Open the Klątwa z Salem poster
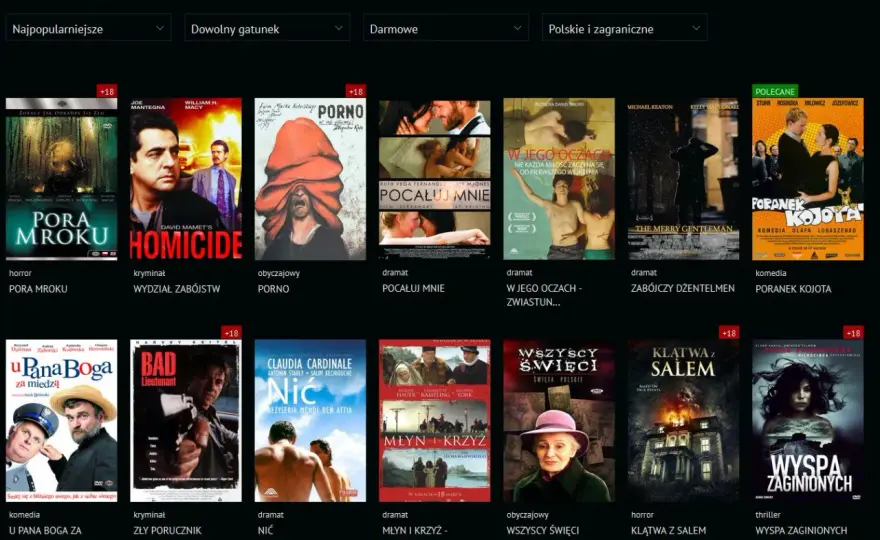880x540 pixels. (x=684, y=420)
